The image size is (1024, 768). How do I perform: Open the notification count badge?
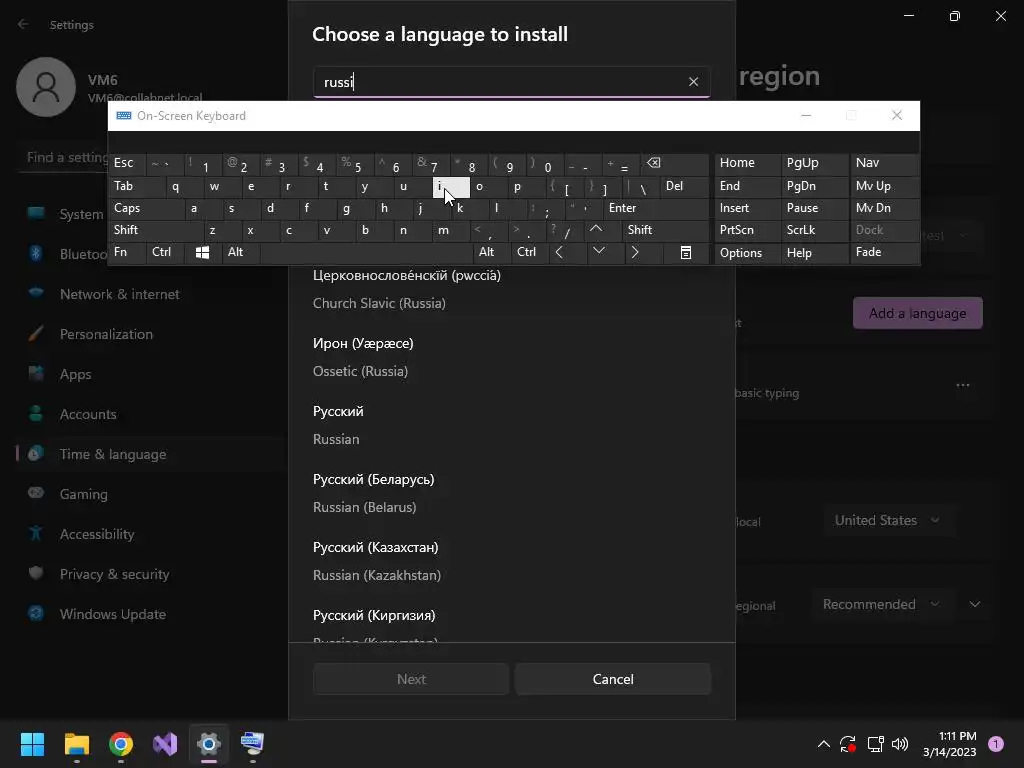click(995, 744)
